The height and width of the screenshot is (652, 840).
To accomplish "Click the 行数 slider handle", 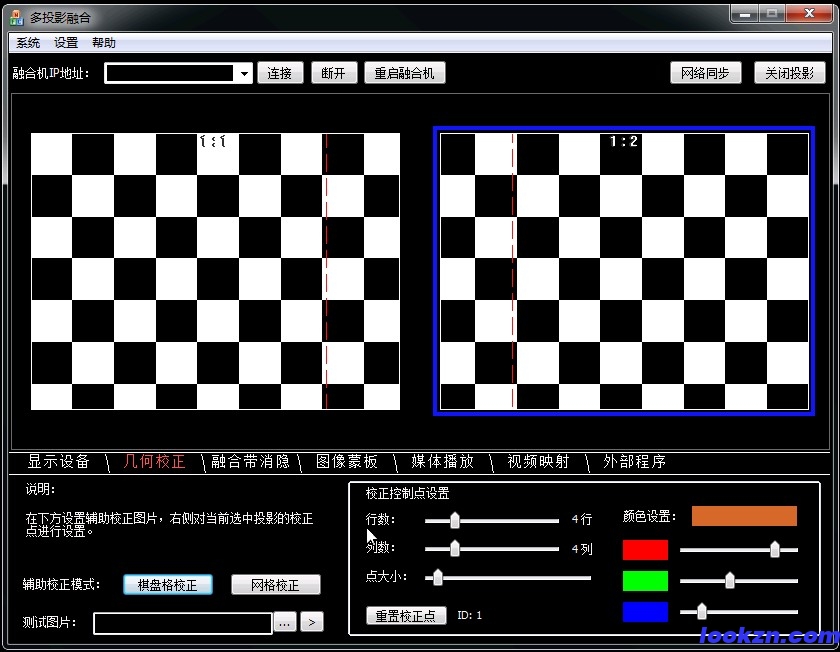I will [x=455, y=520].
